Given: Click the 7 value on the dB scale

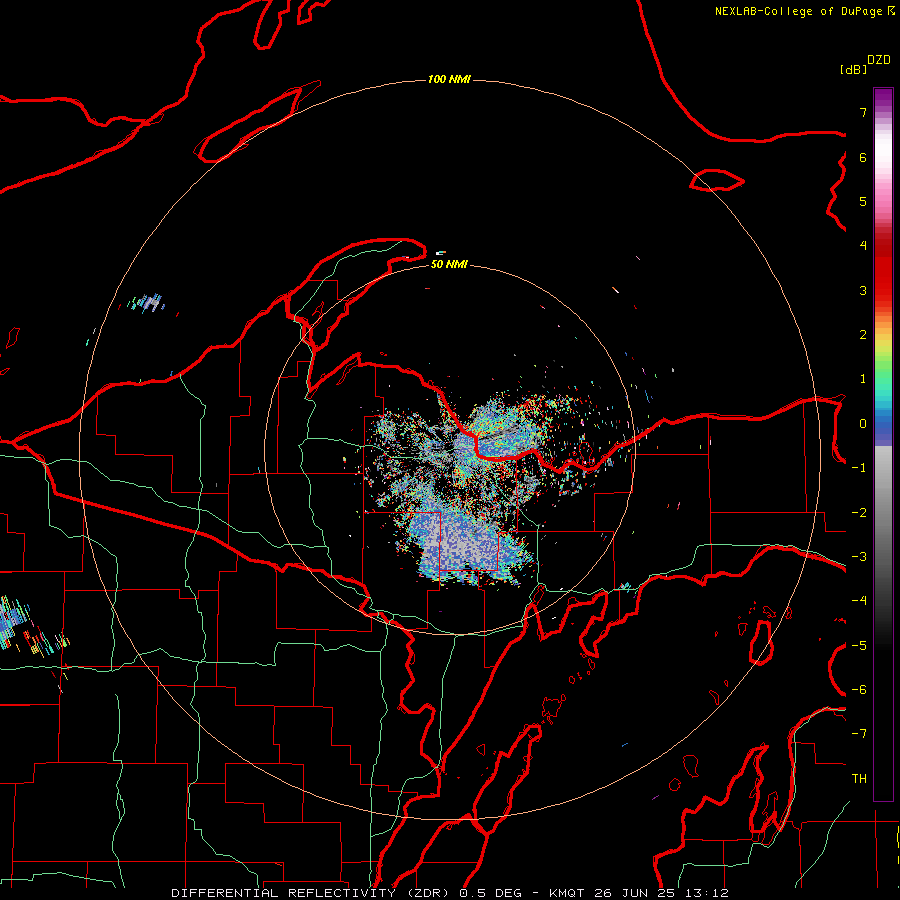Looking at the screenshot, I should [x=863, y=112].
